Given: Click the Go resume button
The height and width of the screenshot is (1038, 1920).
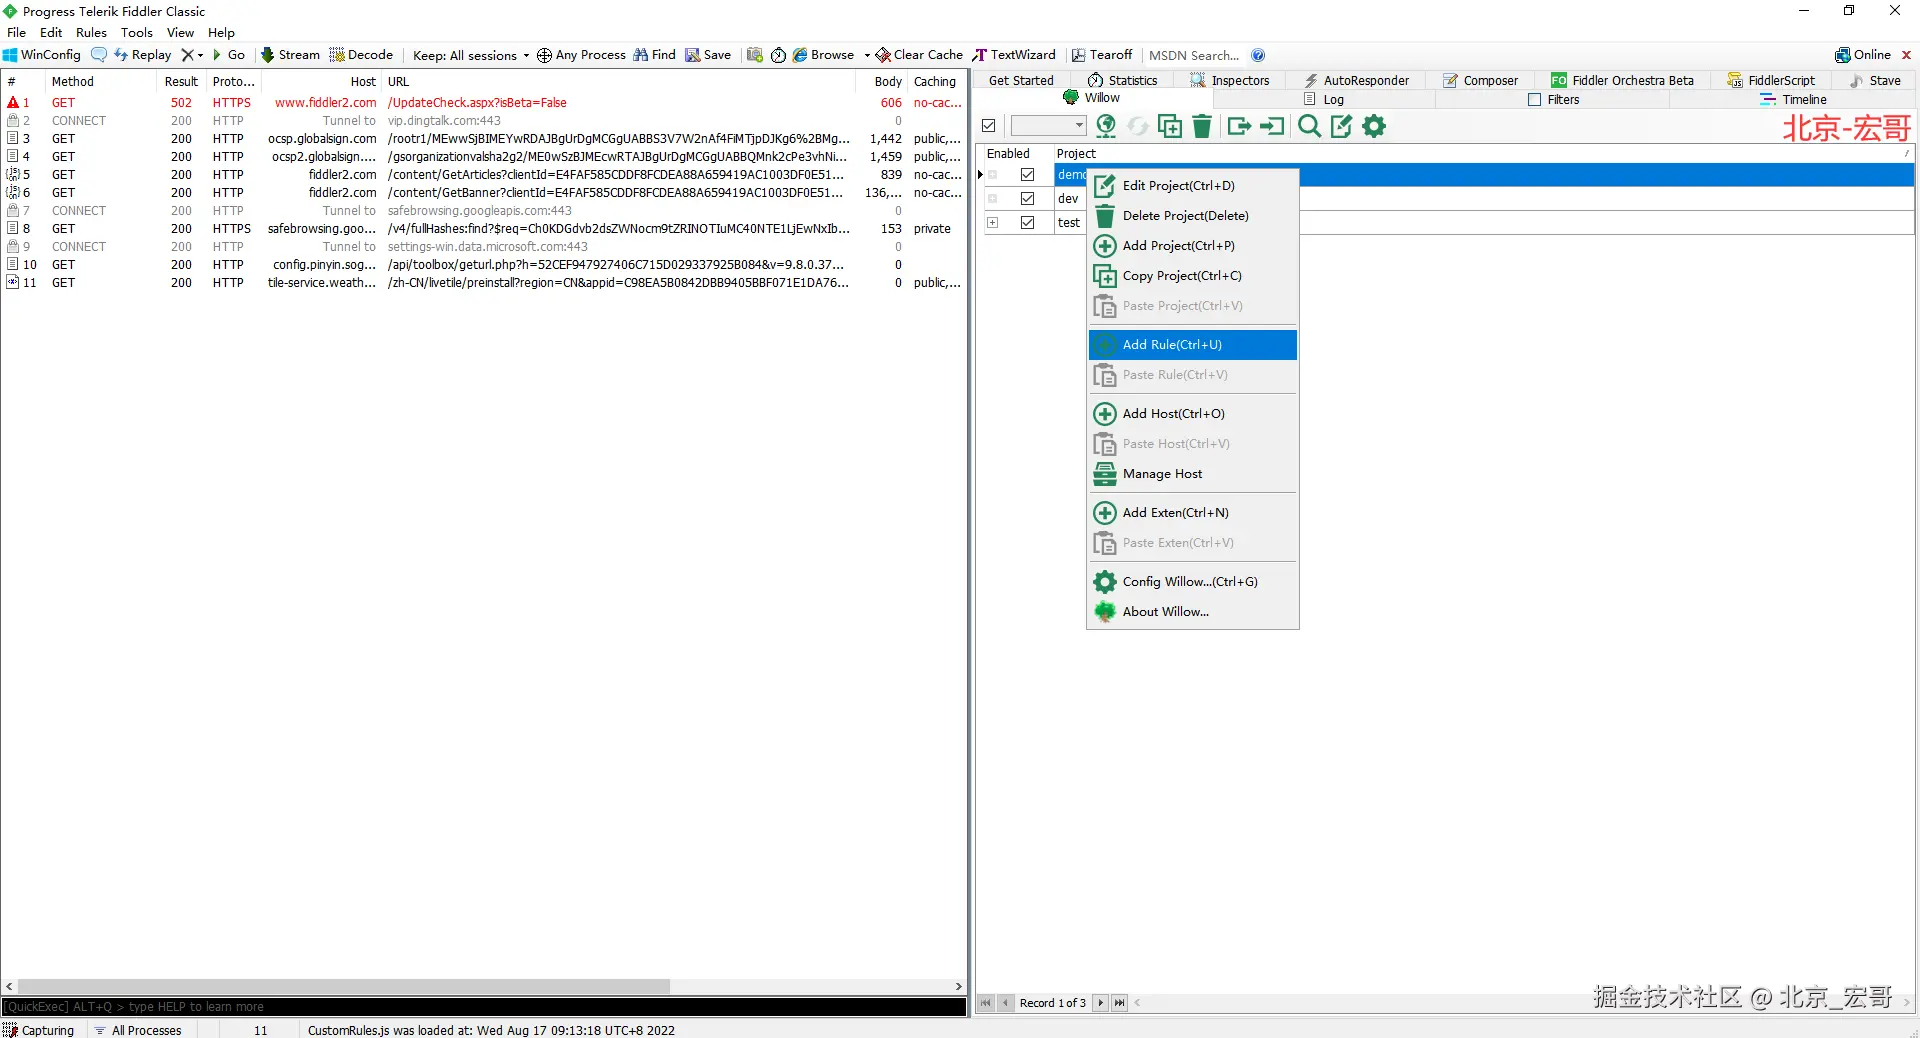Looking at the screenshot, I should click(229, 55).
